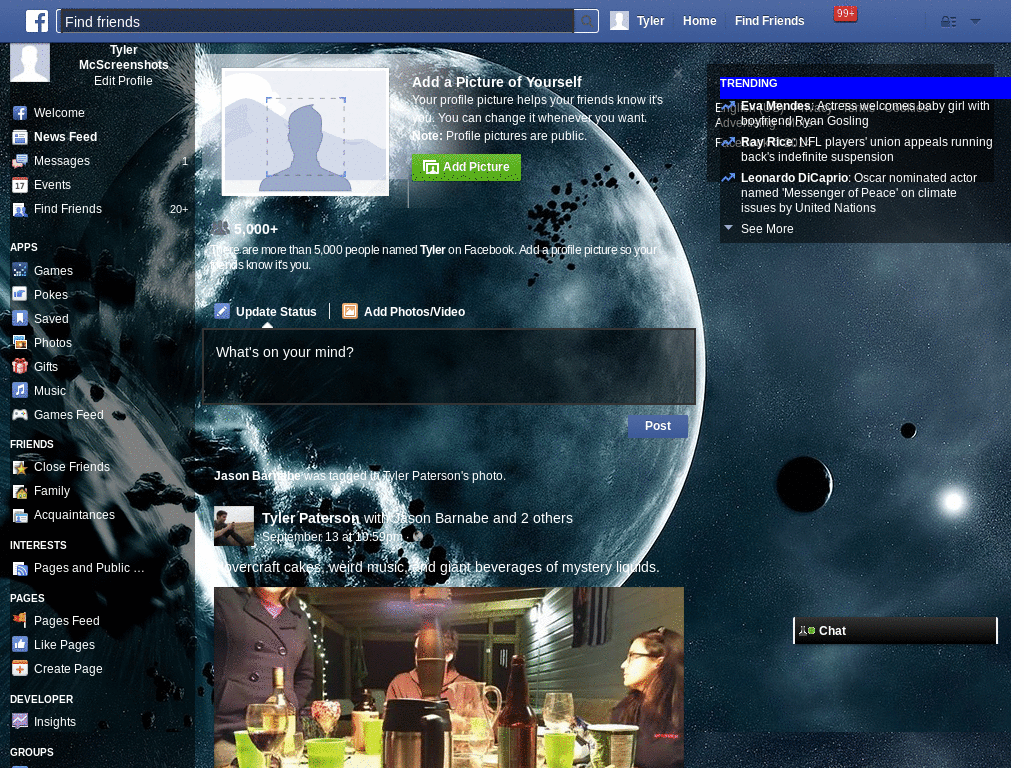Click the Music app icon

point(20,391)
